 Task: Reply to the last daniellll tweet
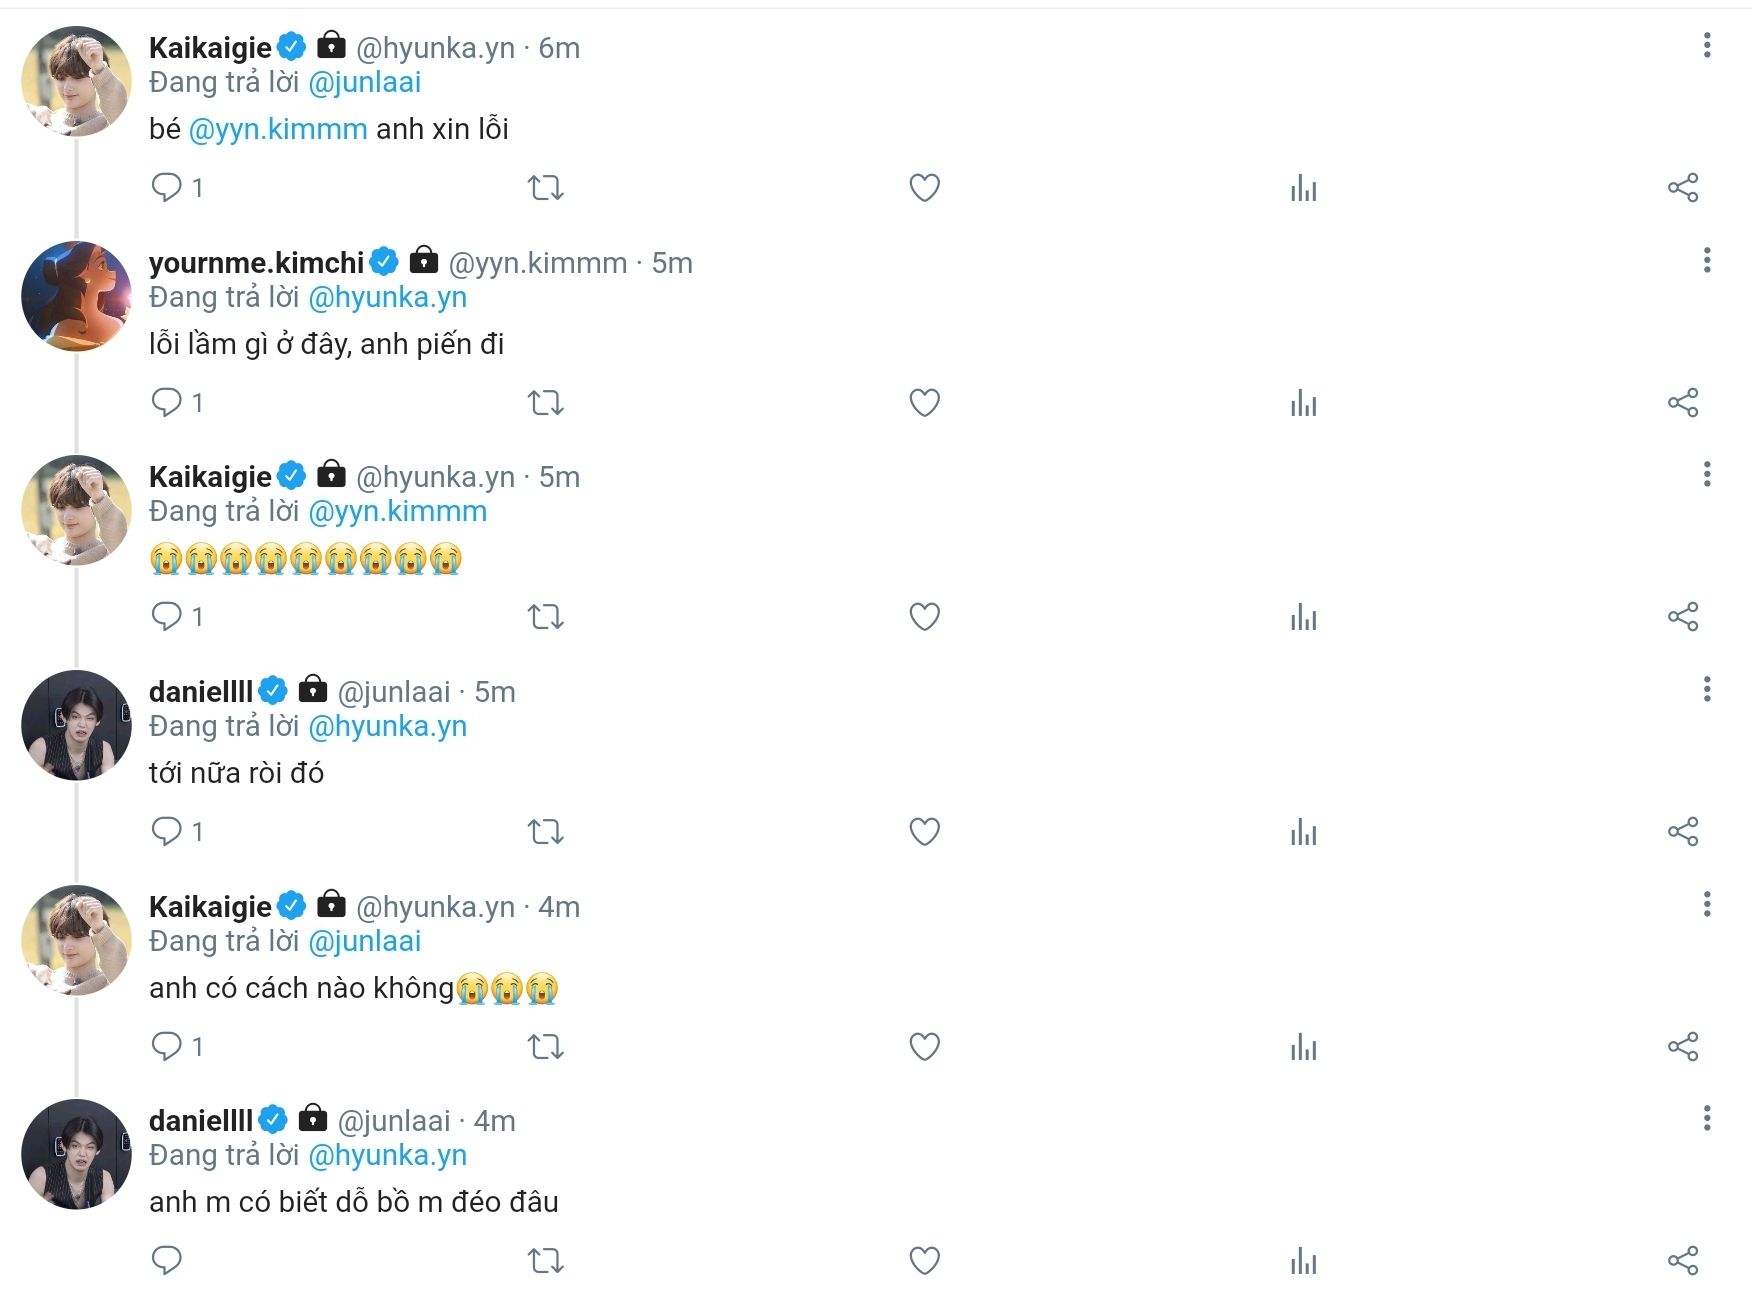(x=167, y=1260)
